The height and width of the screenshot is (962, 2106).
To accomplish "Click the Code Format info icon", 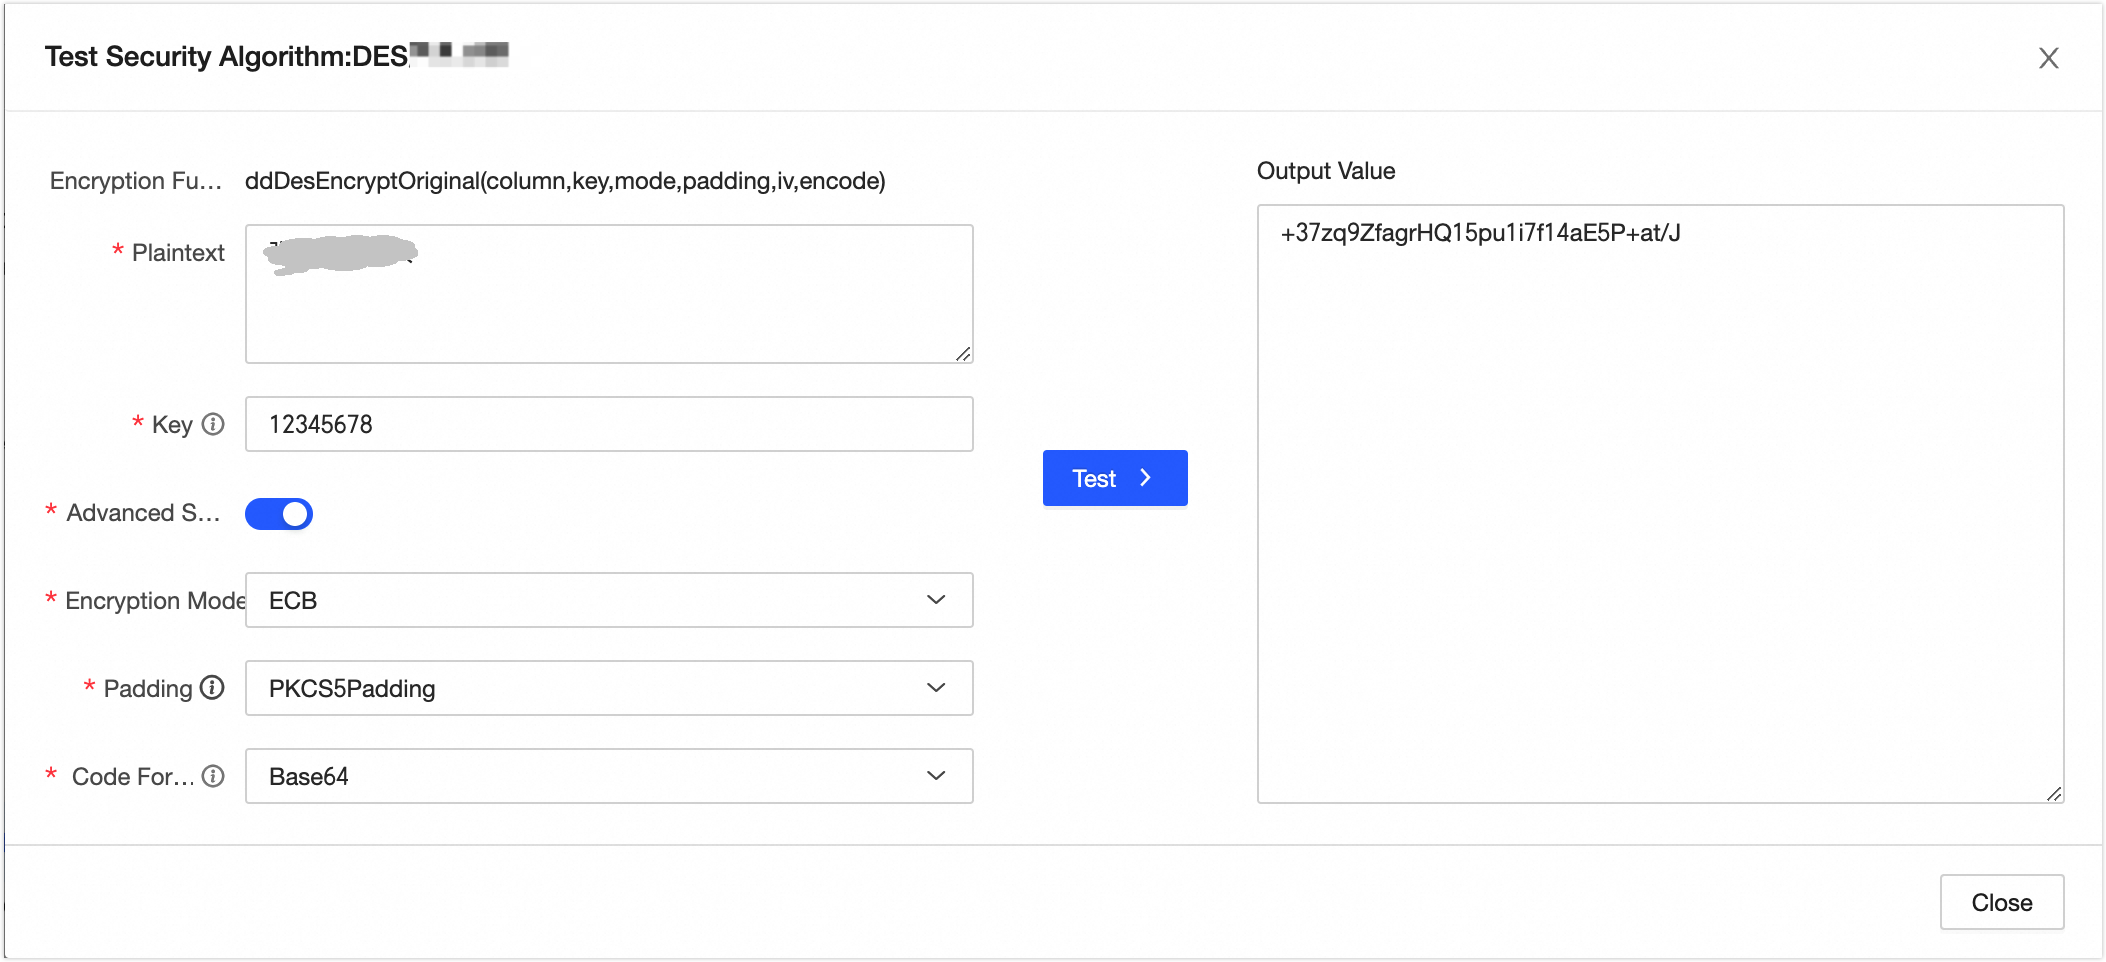I will [x=213, y=776].
